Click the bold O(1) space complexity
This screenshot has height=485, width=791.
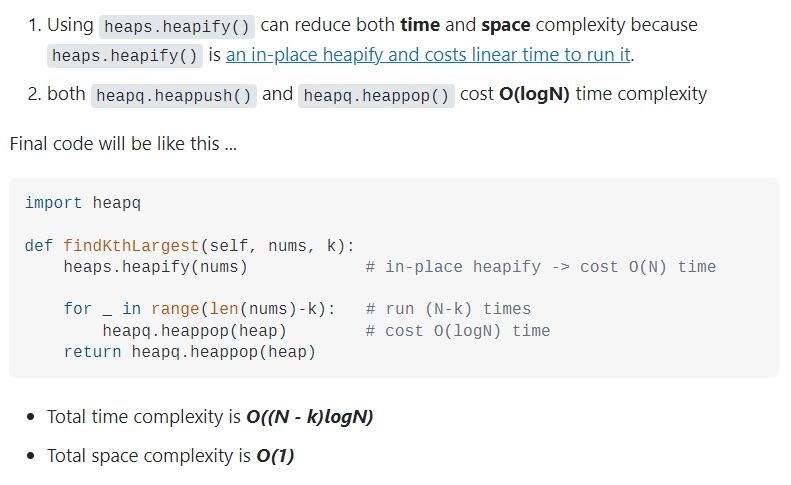[275, 456]
